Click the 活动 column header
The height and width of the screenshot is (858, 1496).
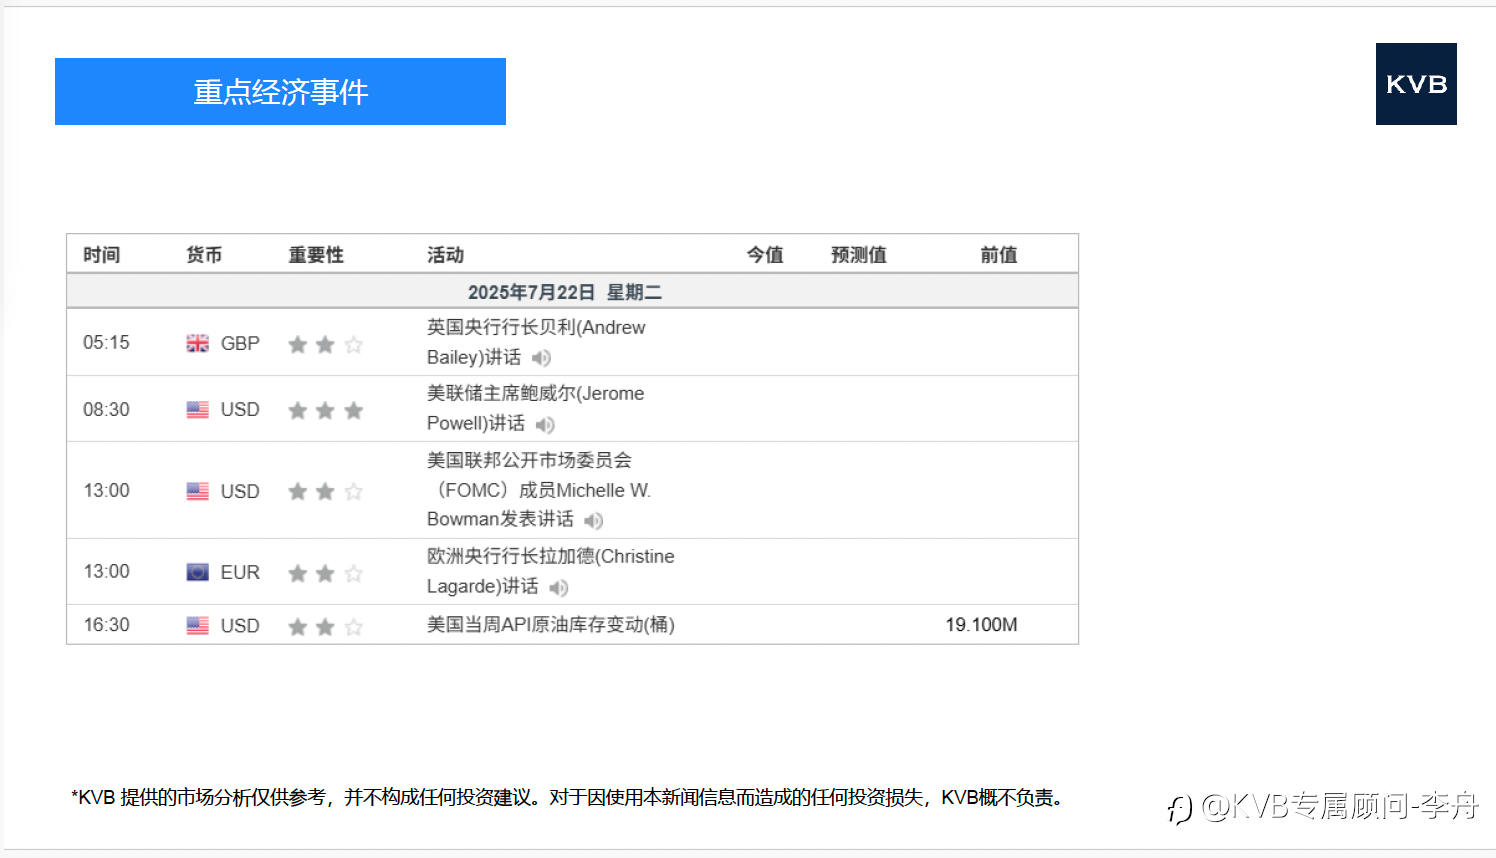445,255
